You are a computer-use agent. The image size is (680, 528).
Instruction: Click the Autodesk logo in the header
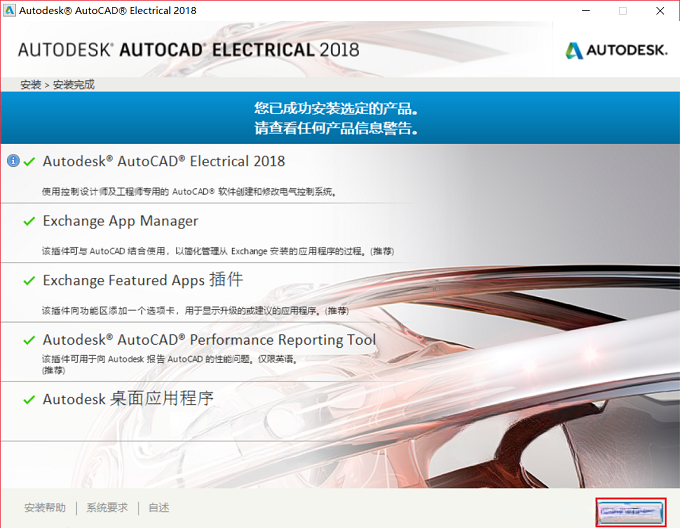coord(616,50)
